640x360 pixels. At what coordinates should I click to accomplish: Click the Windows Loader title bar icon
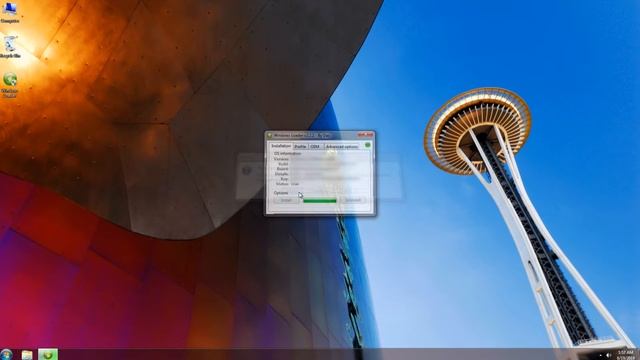269,135
